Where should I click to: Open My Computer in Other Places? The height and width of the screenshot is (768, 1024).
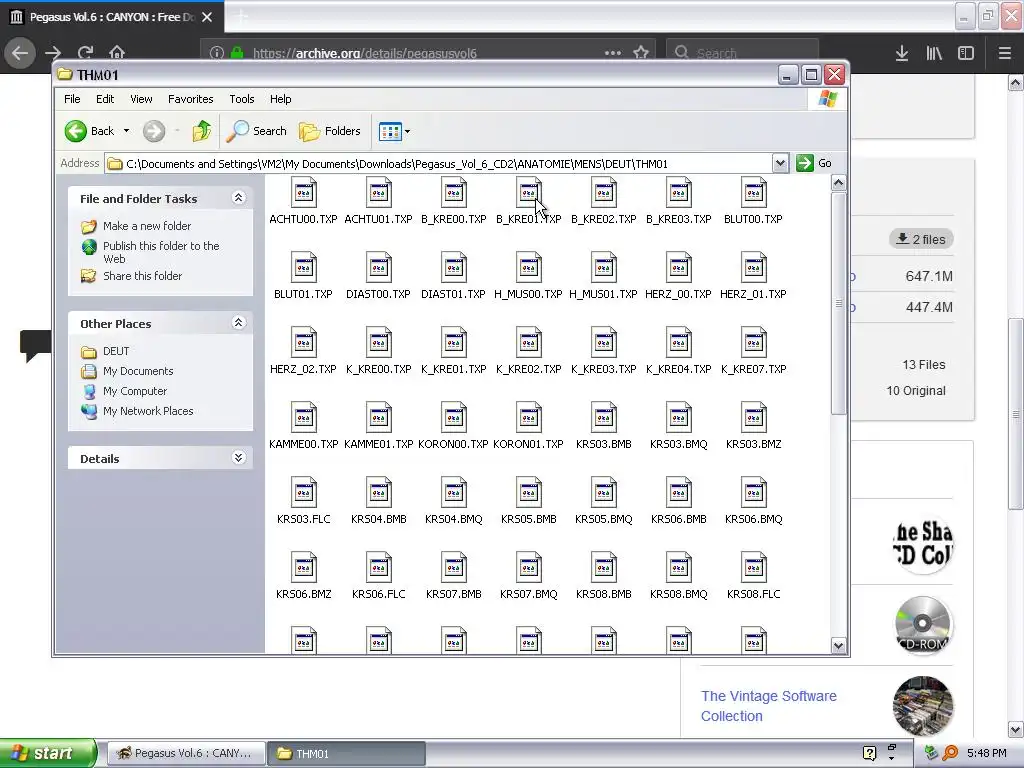pos(135,391)
